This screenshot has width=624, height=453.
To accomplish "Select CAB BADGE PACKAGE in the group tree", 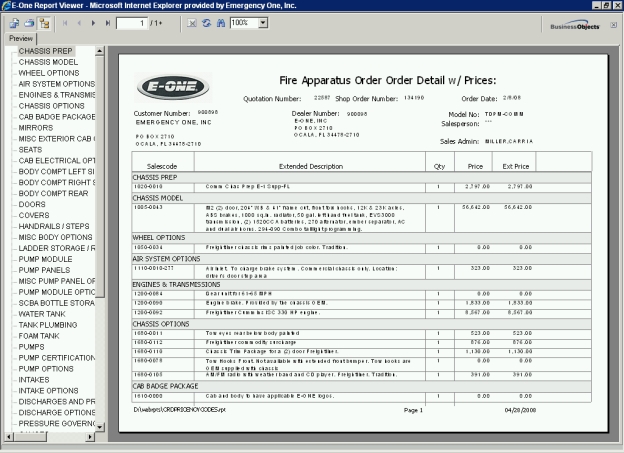I will coord(57,117).
